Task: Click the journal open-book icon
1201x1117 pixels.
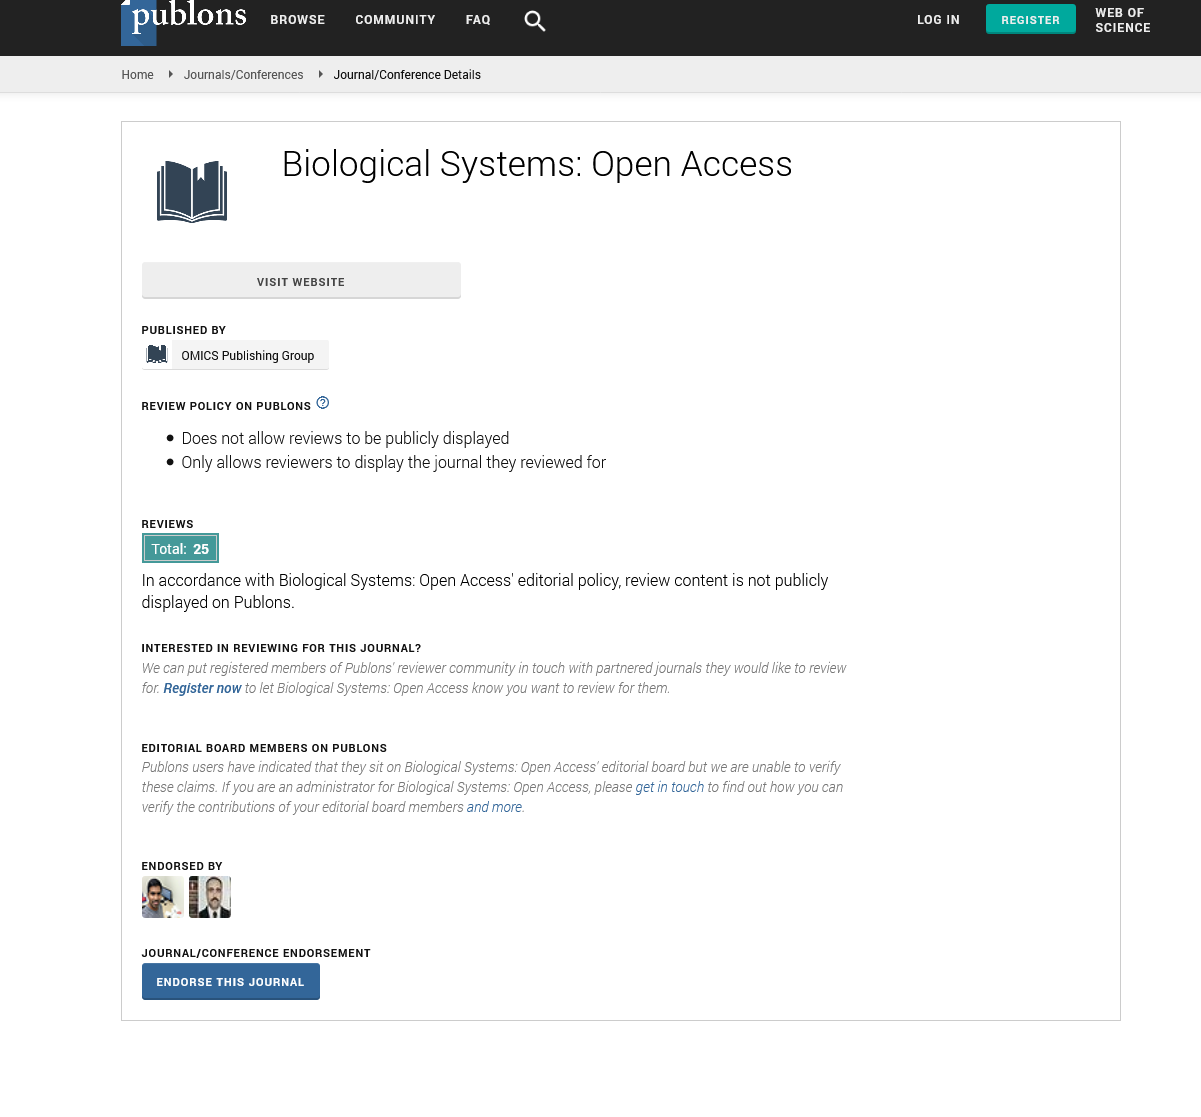Action: tap(192, 191)
